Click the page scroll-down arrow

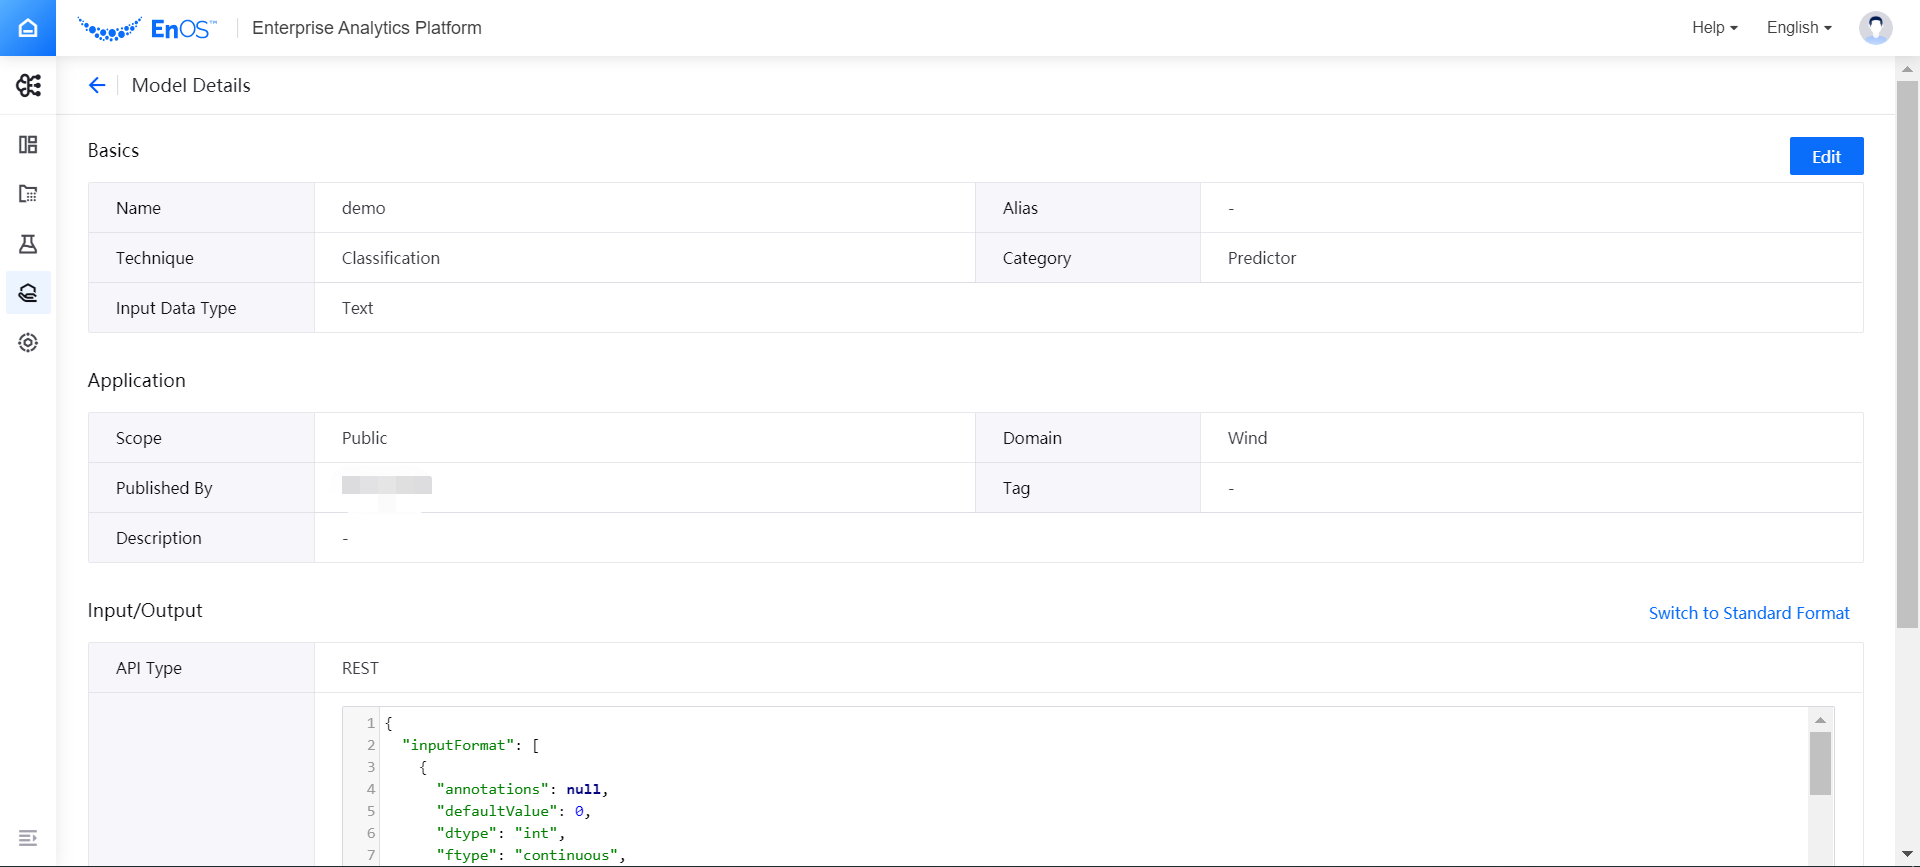click(x=1907, y=854)
